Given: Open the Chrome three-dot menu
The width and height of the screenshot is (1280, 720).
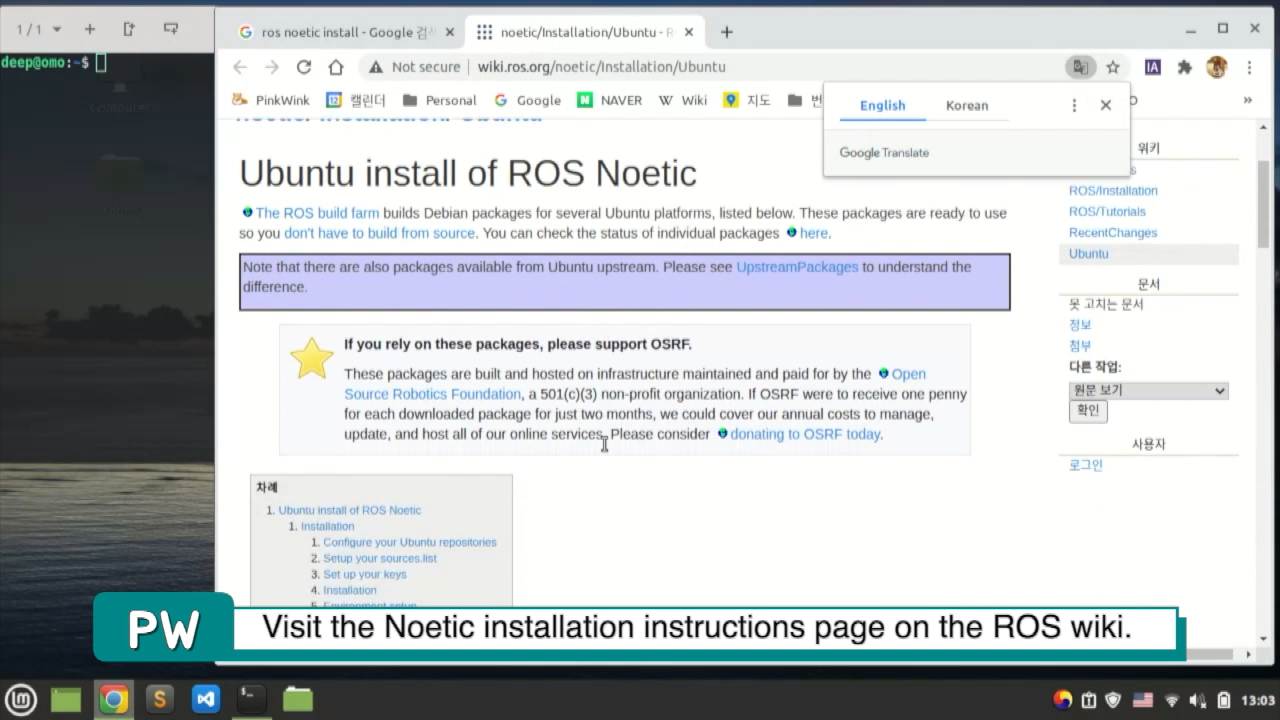Looking at the screenshot, I should 1249,67.
